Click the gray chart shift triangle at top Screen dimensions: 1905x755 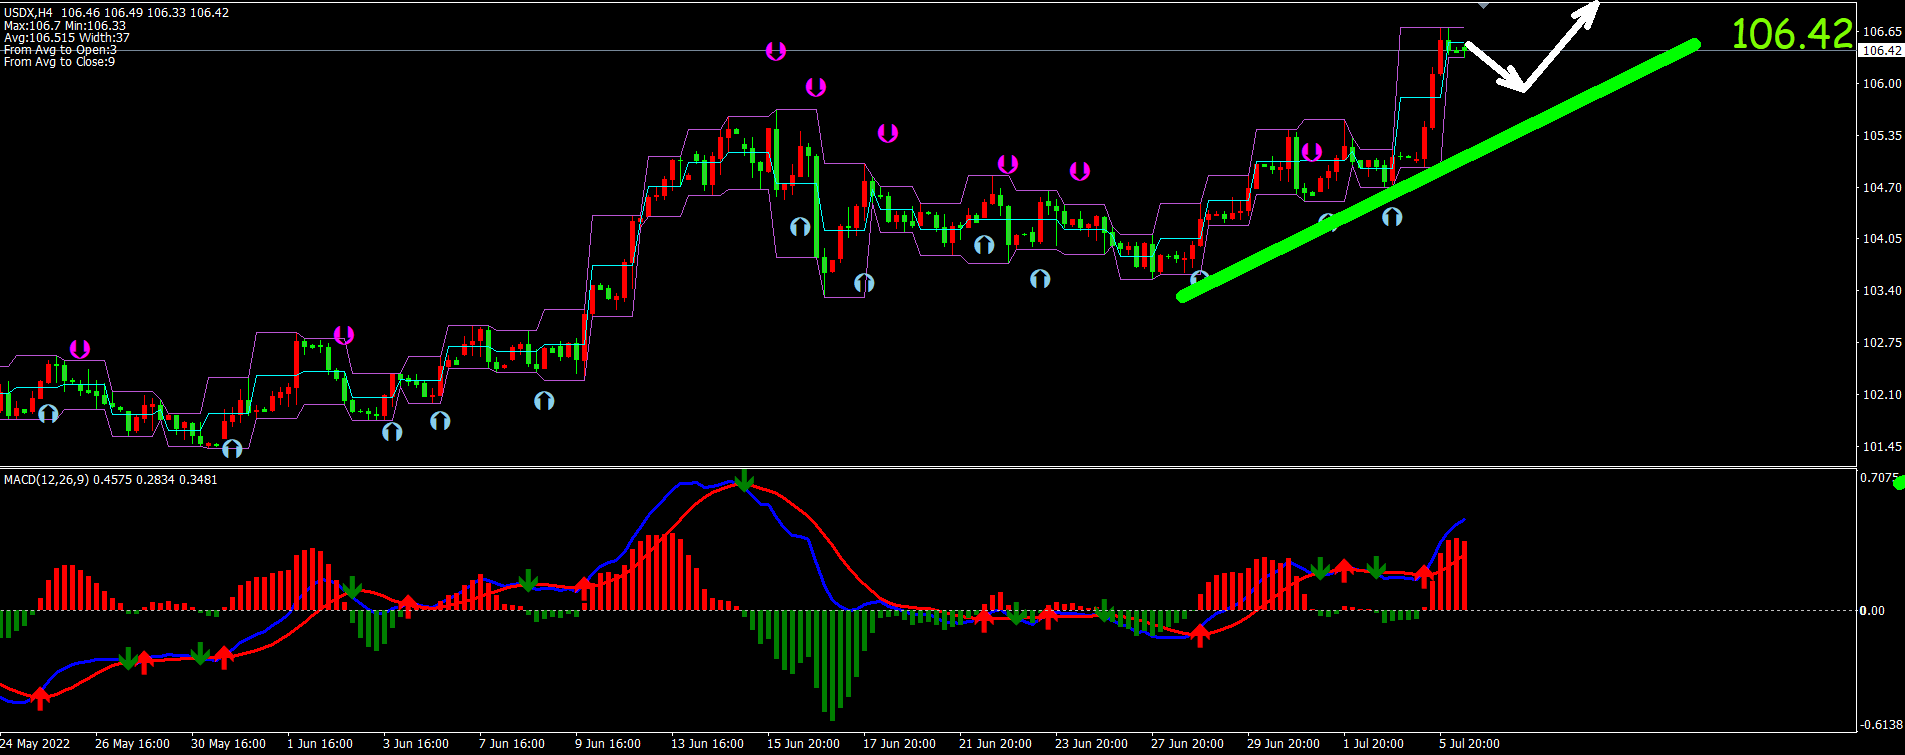[1483, 6]
